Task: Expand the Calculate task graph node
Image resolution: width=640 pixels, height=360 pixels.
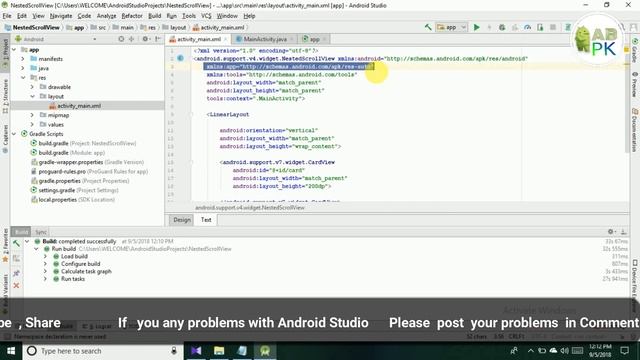Action: click(x=45, y=271)
